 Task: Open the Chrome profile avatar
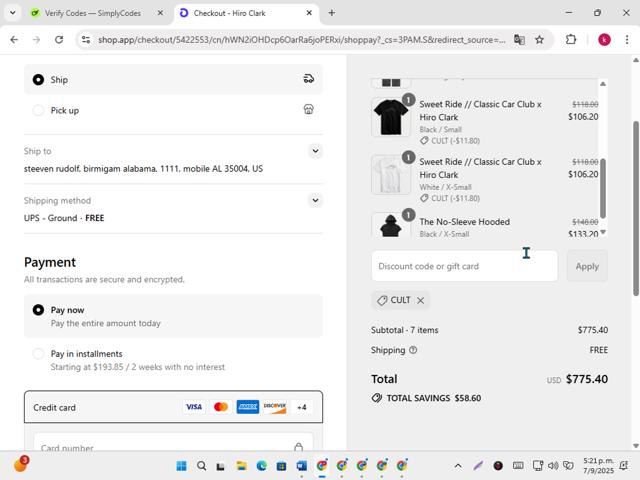point(604,40)
